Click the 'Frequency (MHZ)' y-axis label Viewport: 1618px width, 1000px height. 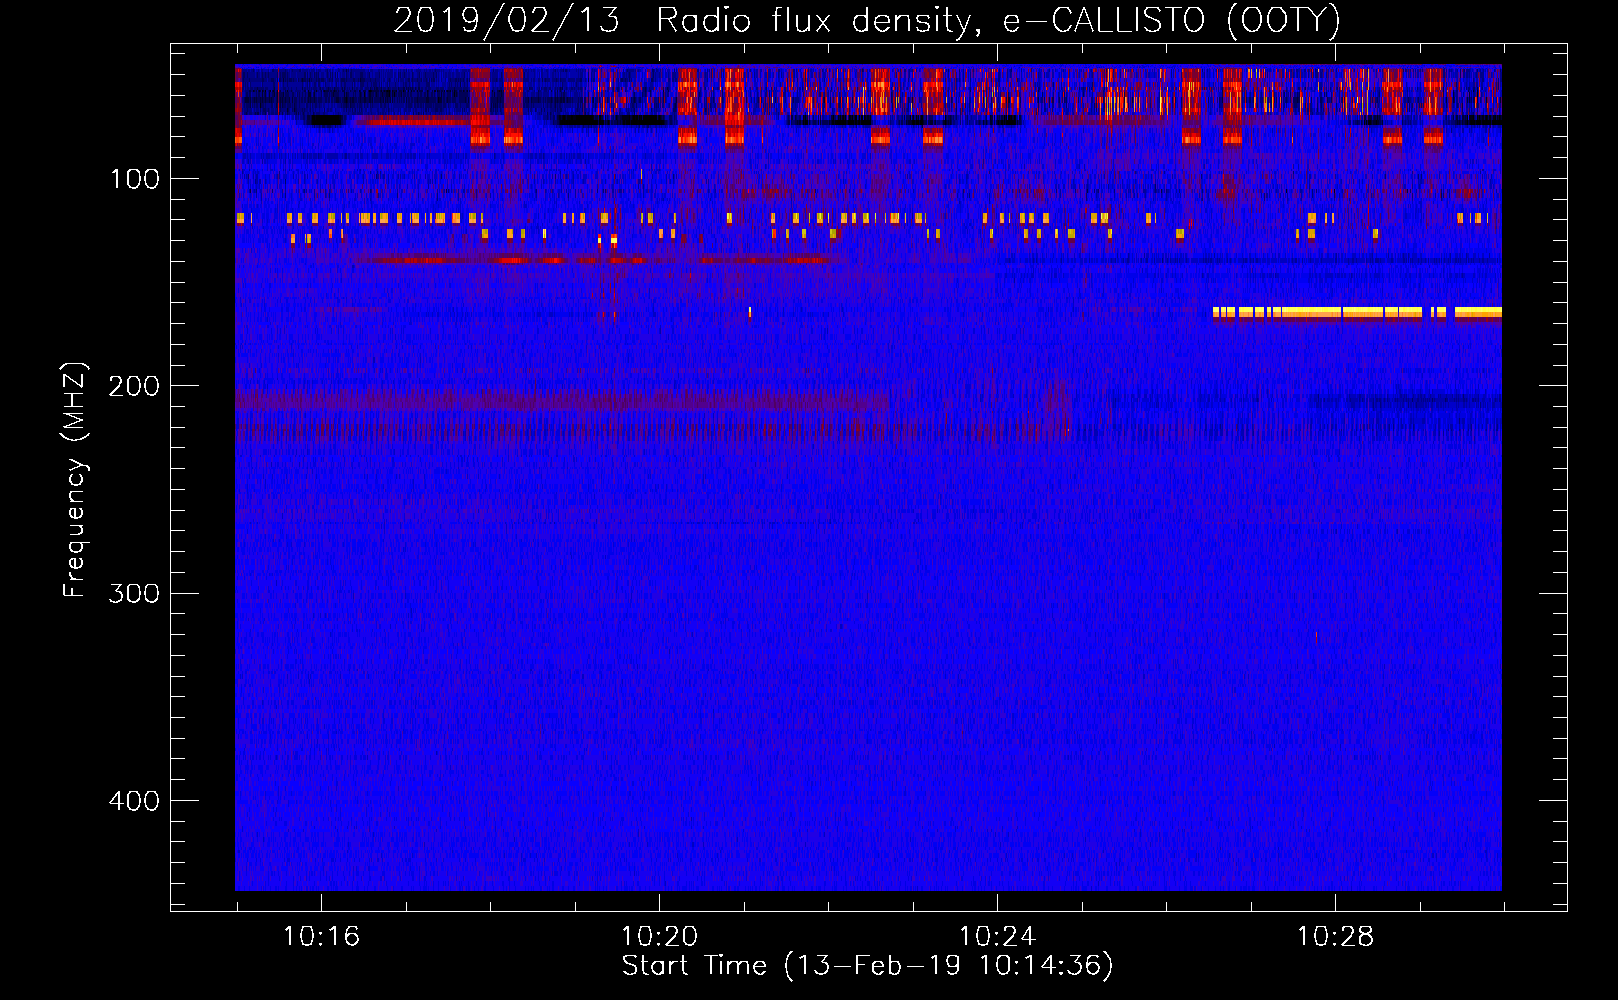(x=75, y=479)
